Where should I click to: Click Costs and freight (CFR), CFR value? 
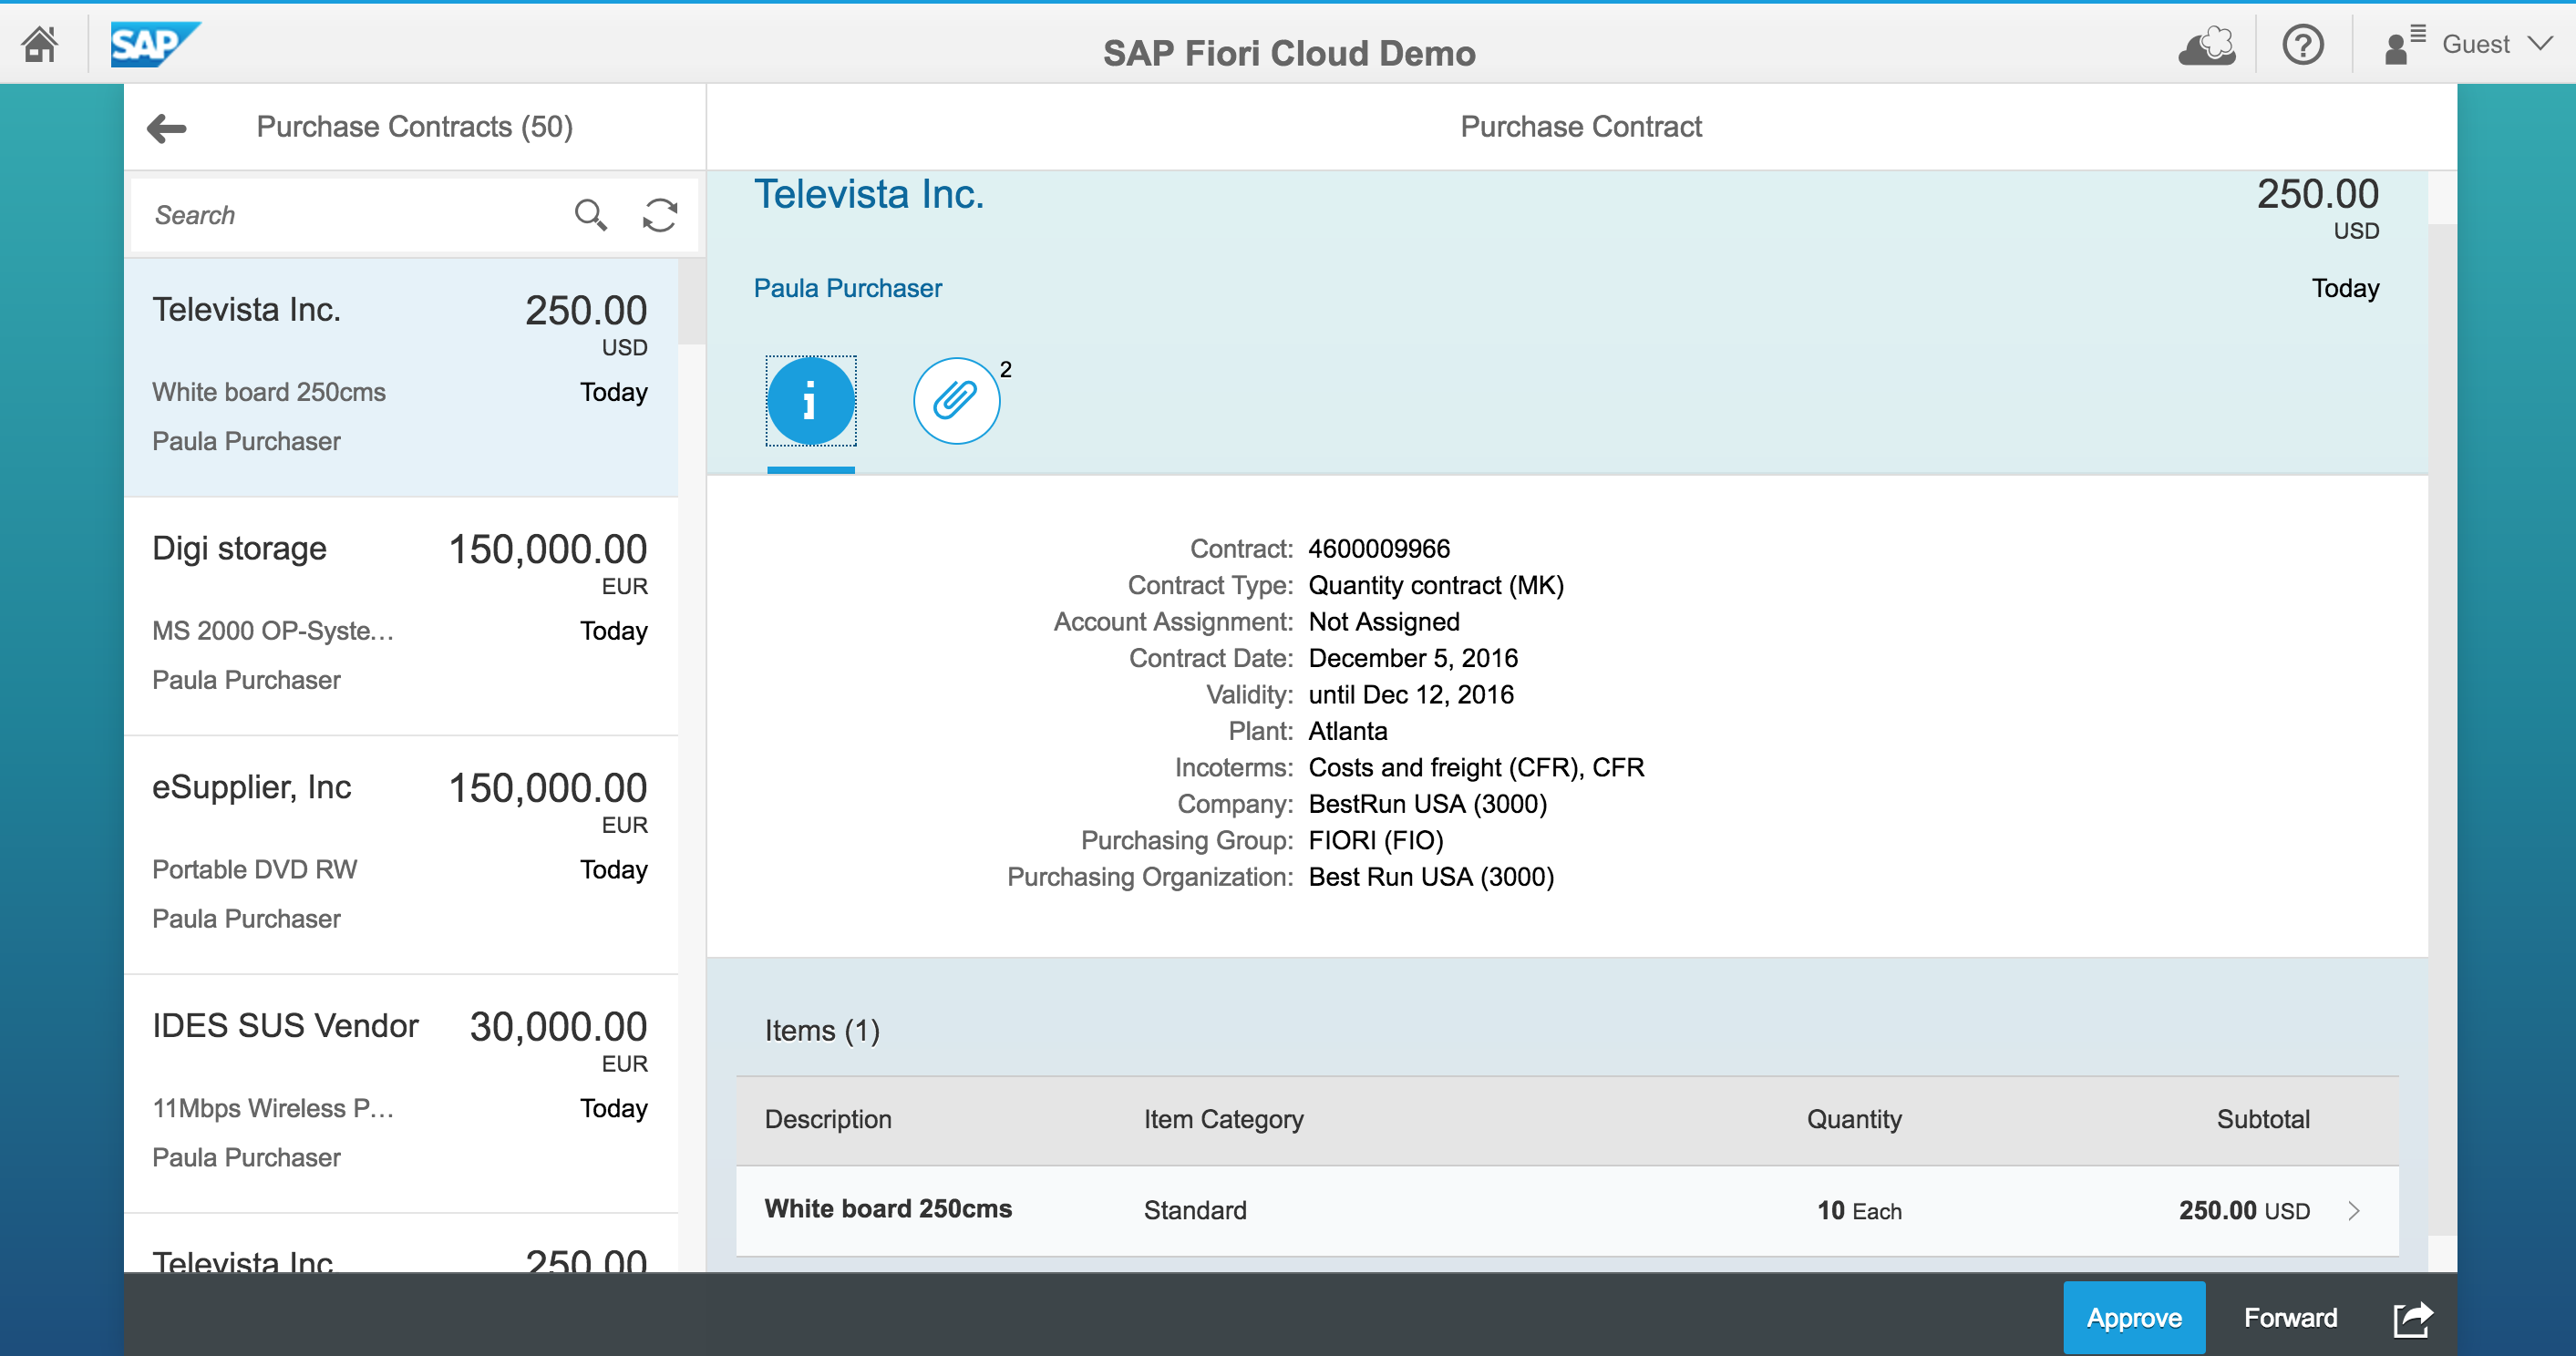pyautogui.click(x=1476, y=768)
